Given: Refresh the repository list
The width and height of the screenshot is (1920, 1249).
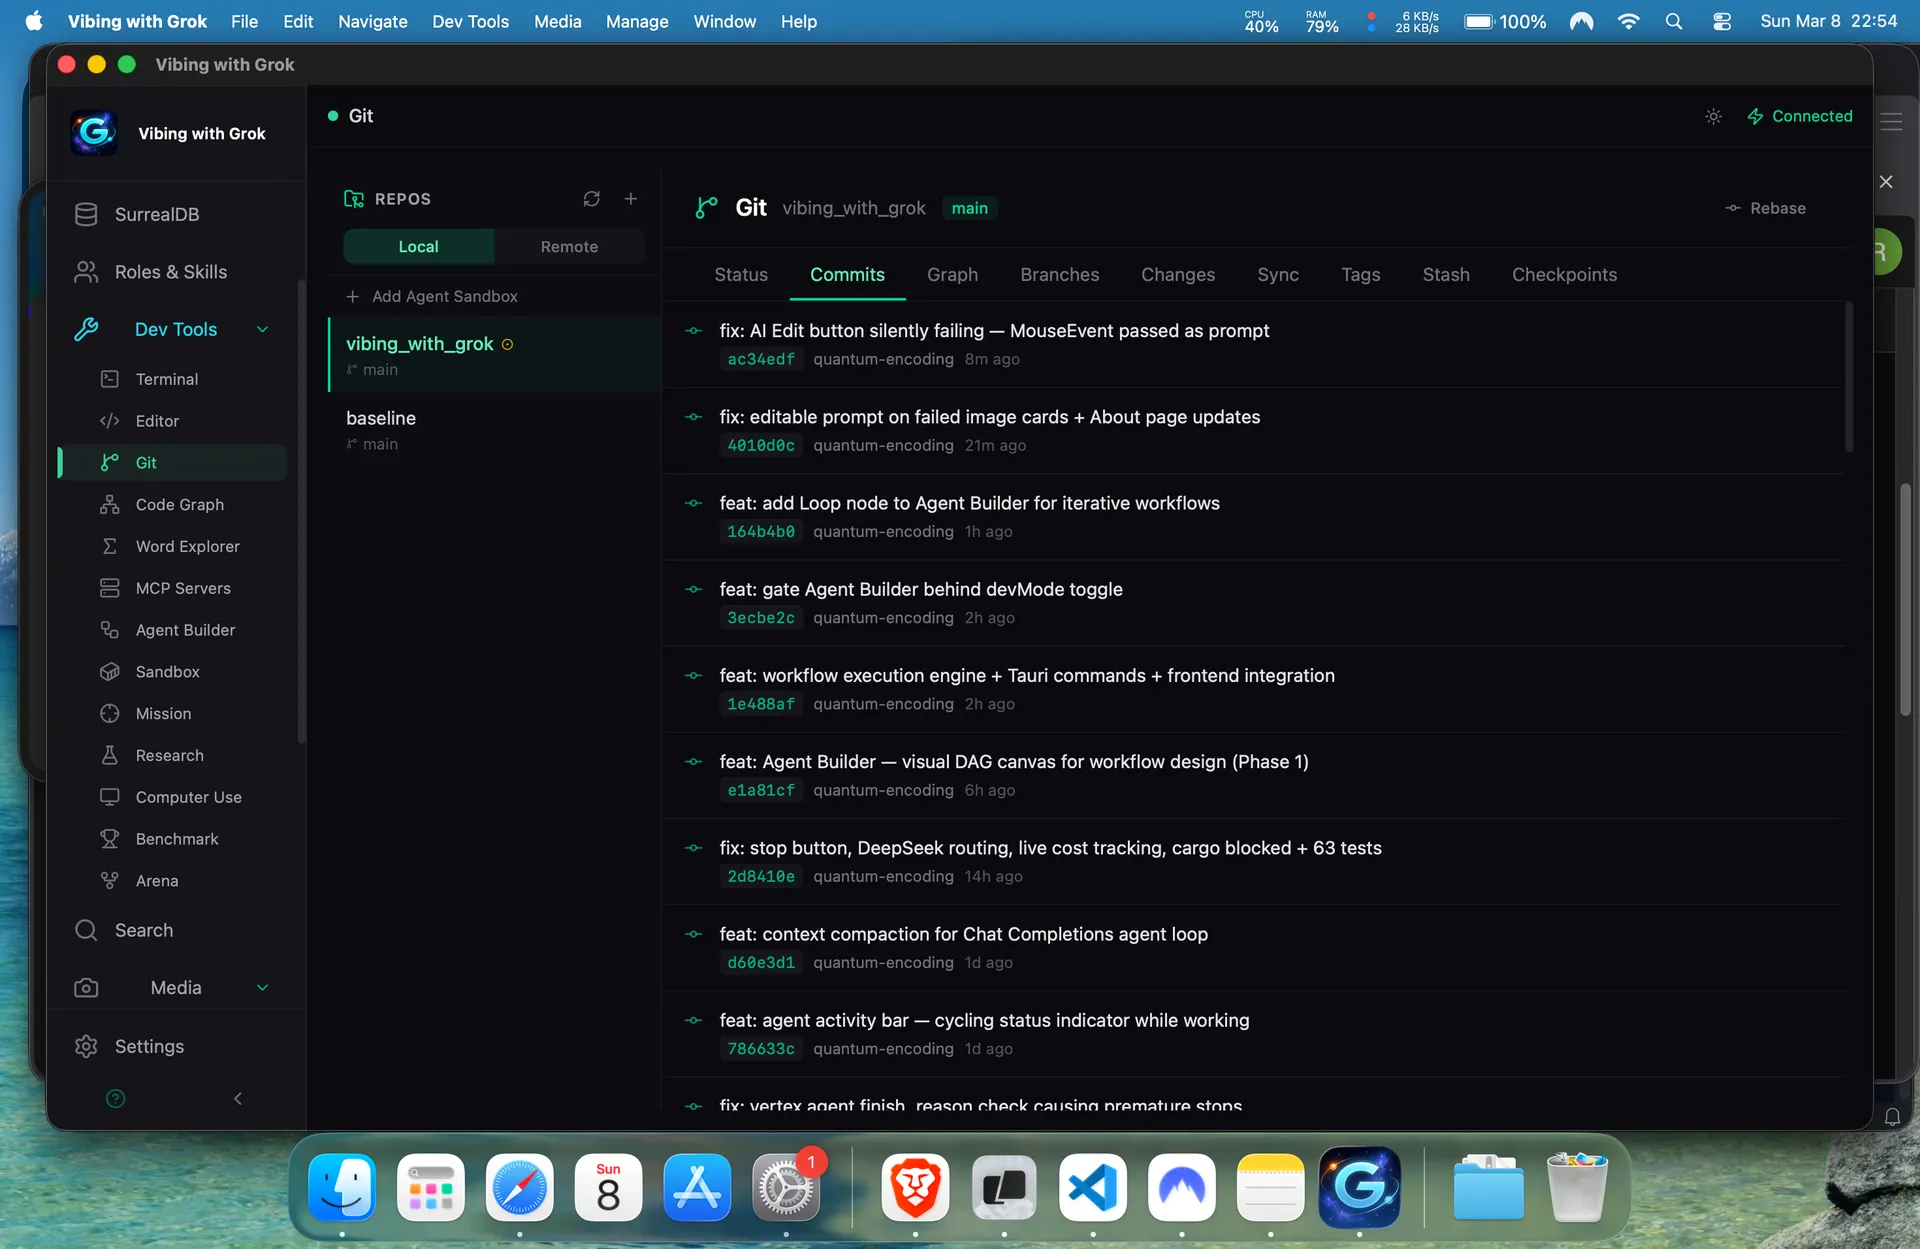Looking at the screenshot, I should point(591,199).
